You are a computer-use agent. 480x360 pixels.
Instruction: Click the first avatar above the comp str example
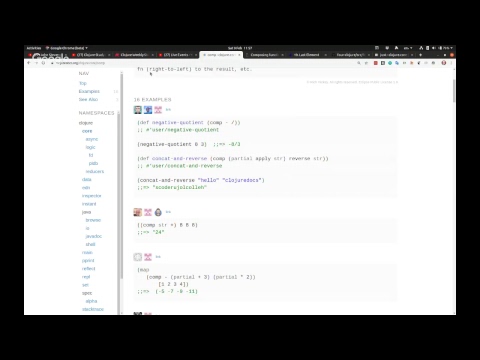point(138,212)
